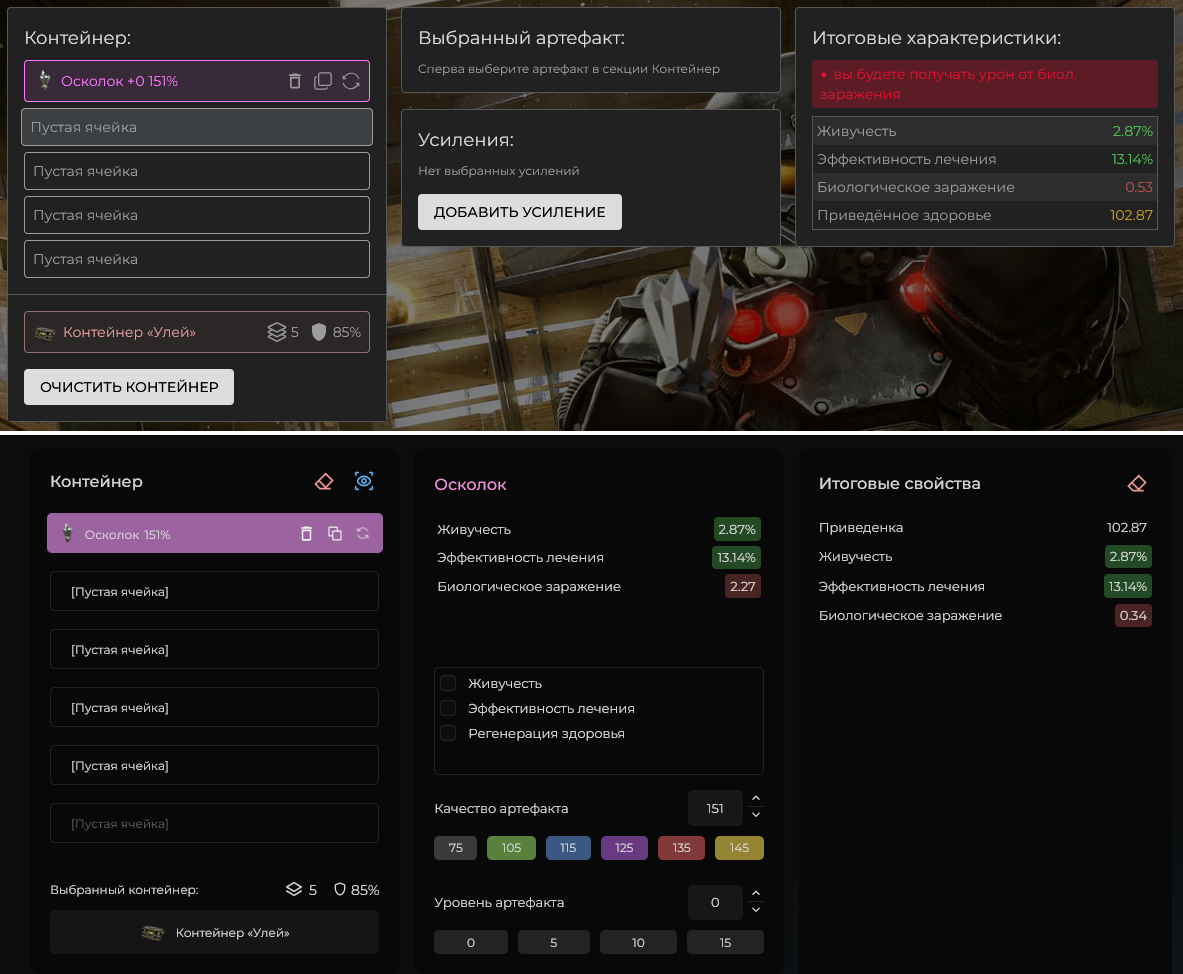Screen dimensions: 1183x974
Task: Open the container selector under Выбранный контейнер
Action: click(214, 932)
